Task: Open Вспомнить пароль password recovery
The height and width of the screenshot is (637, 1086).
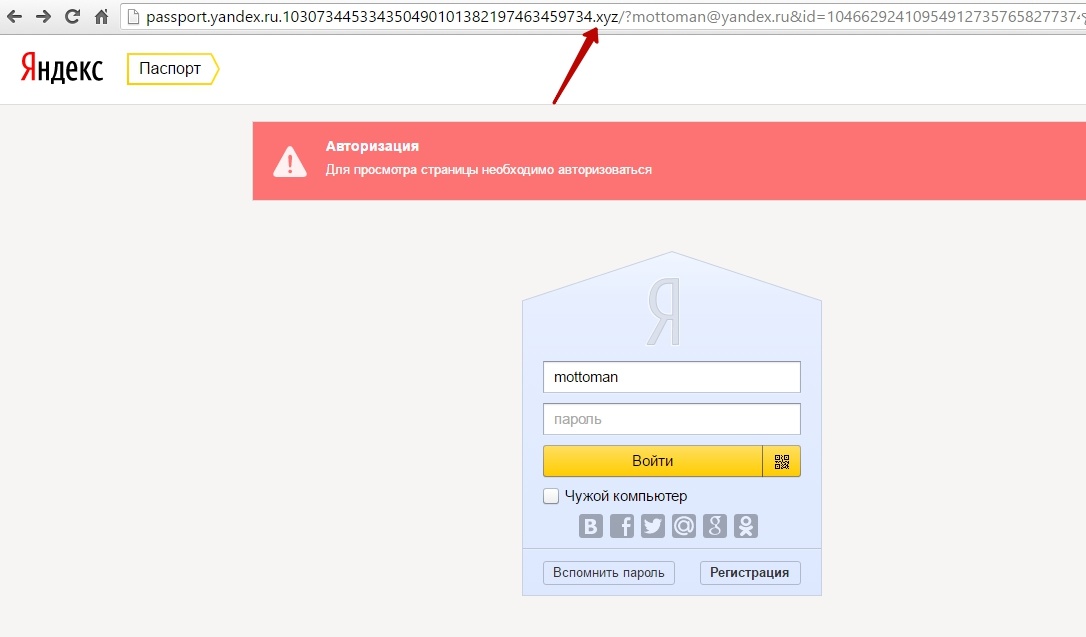Action: 609,573
